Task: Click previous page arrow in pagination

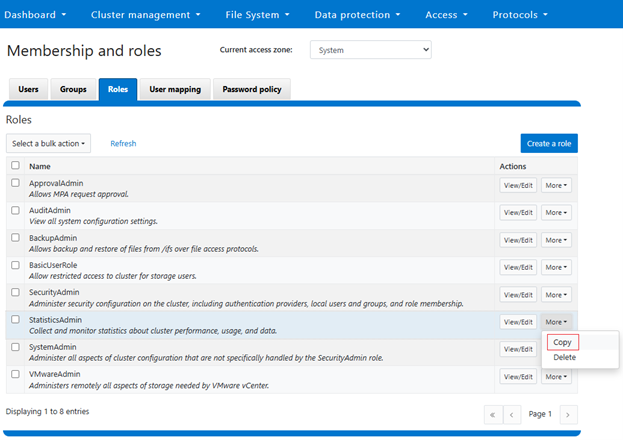Action: tap(512, 413)
